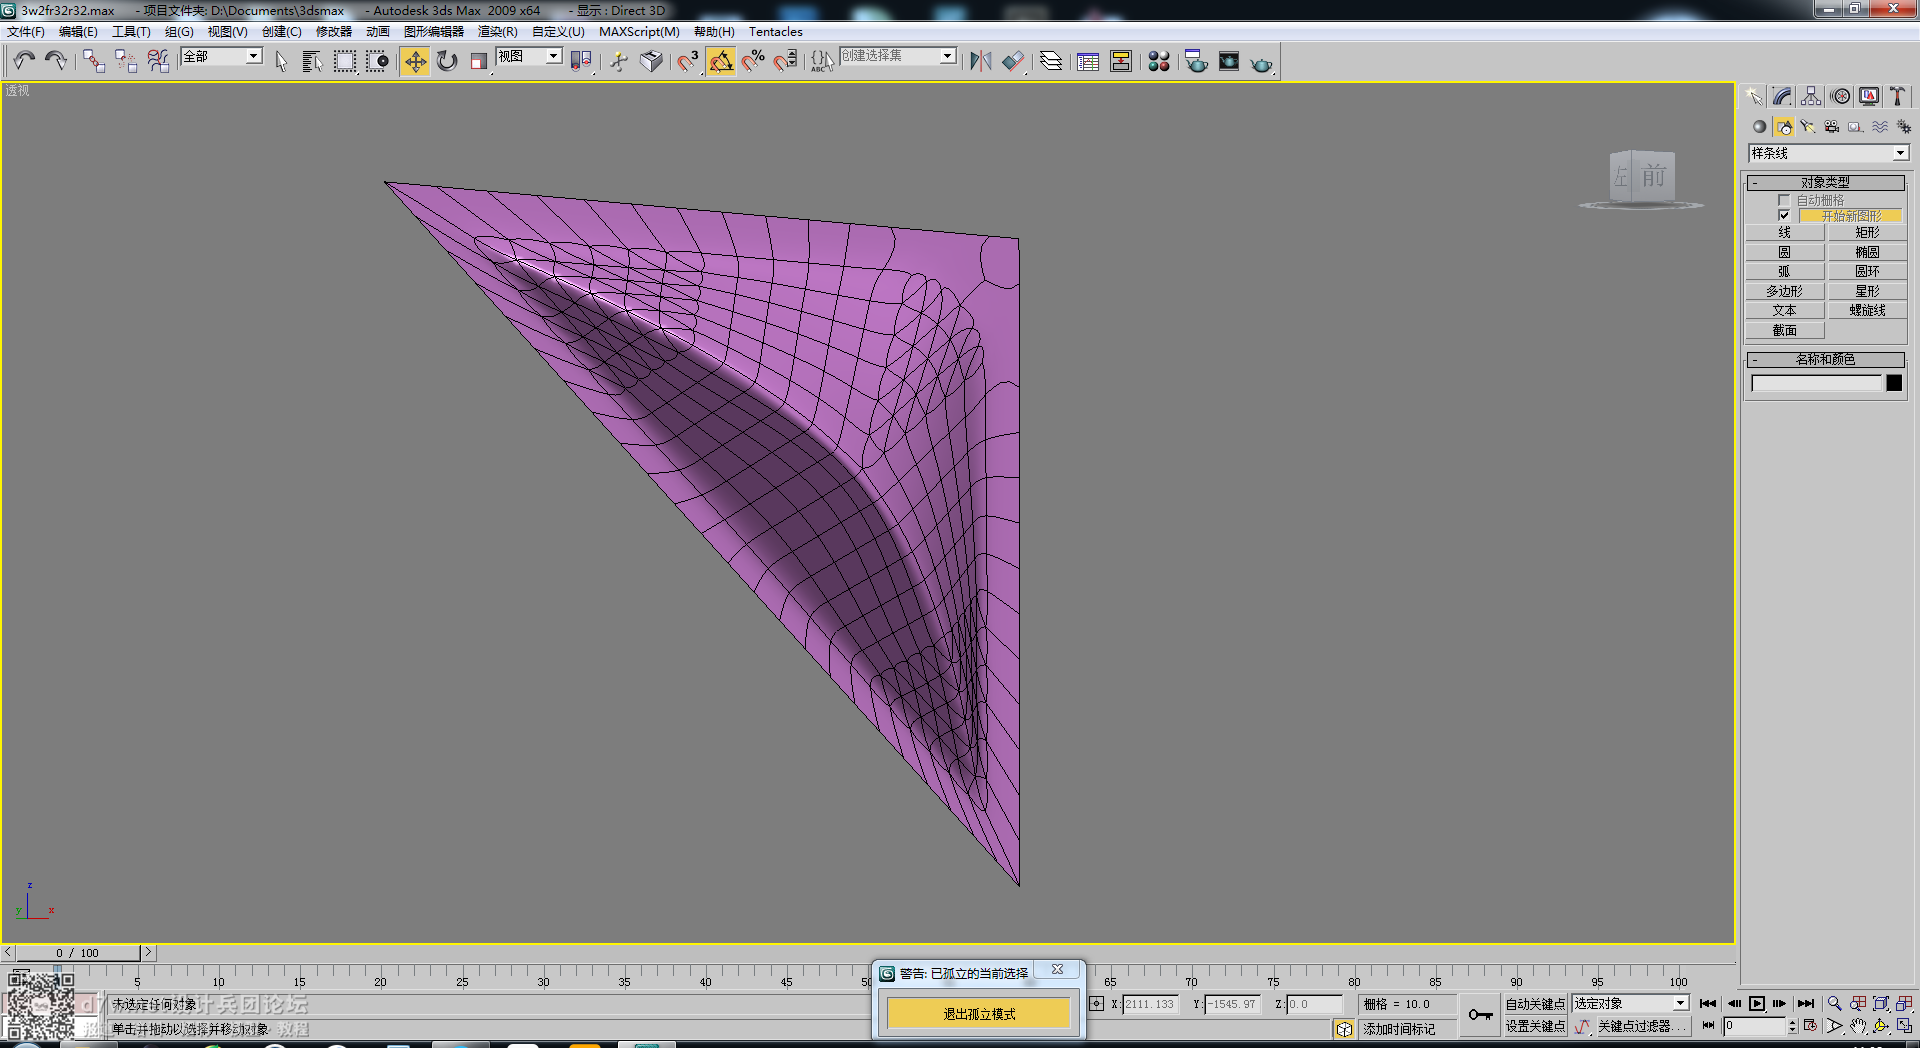Click the Quick Render teapot icon
Screen dimensions: 1920x1048
tap(1262, 63)
